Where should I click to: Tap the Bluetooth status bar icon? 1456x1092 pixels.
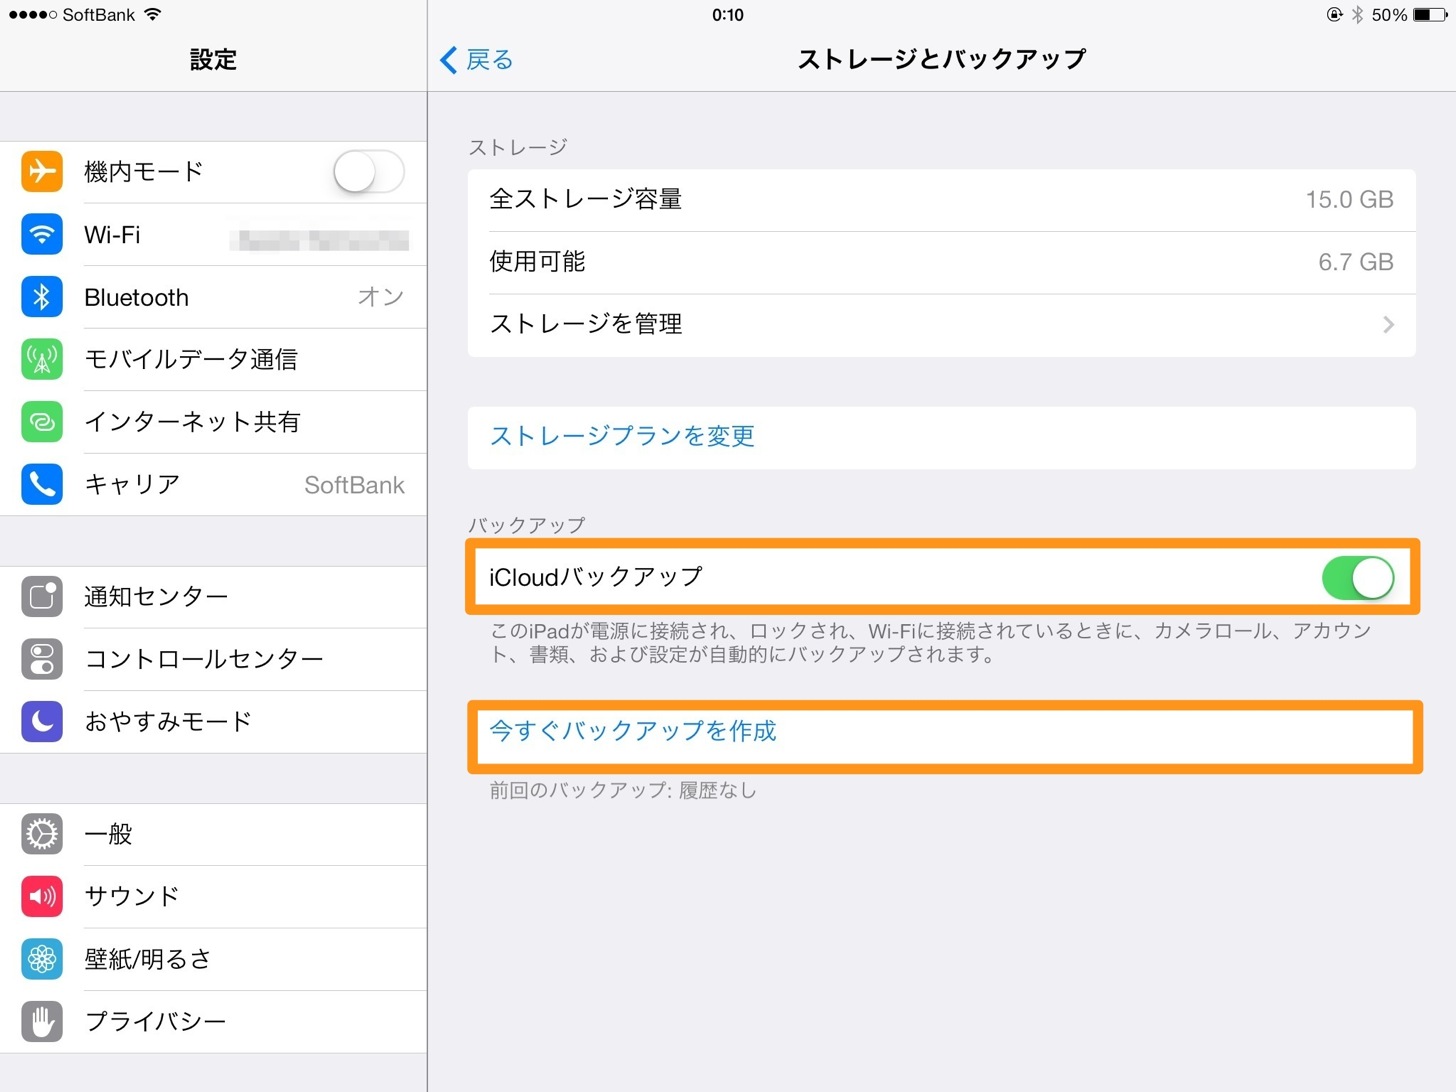1358,15
